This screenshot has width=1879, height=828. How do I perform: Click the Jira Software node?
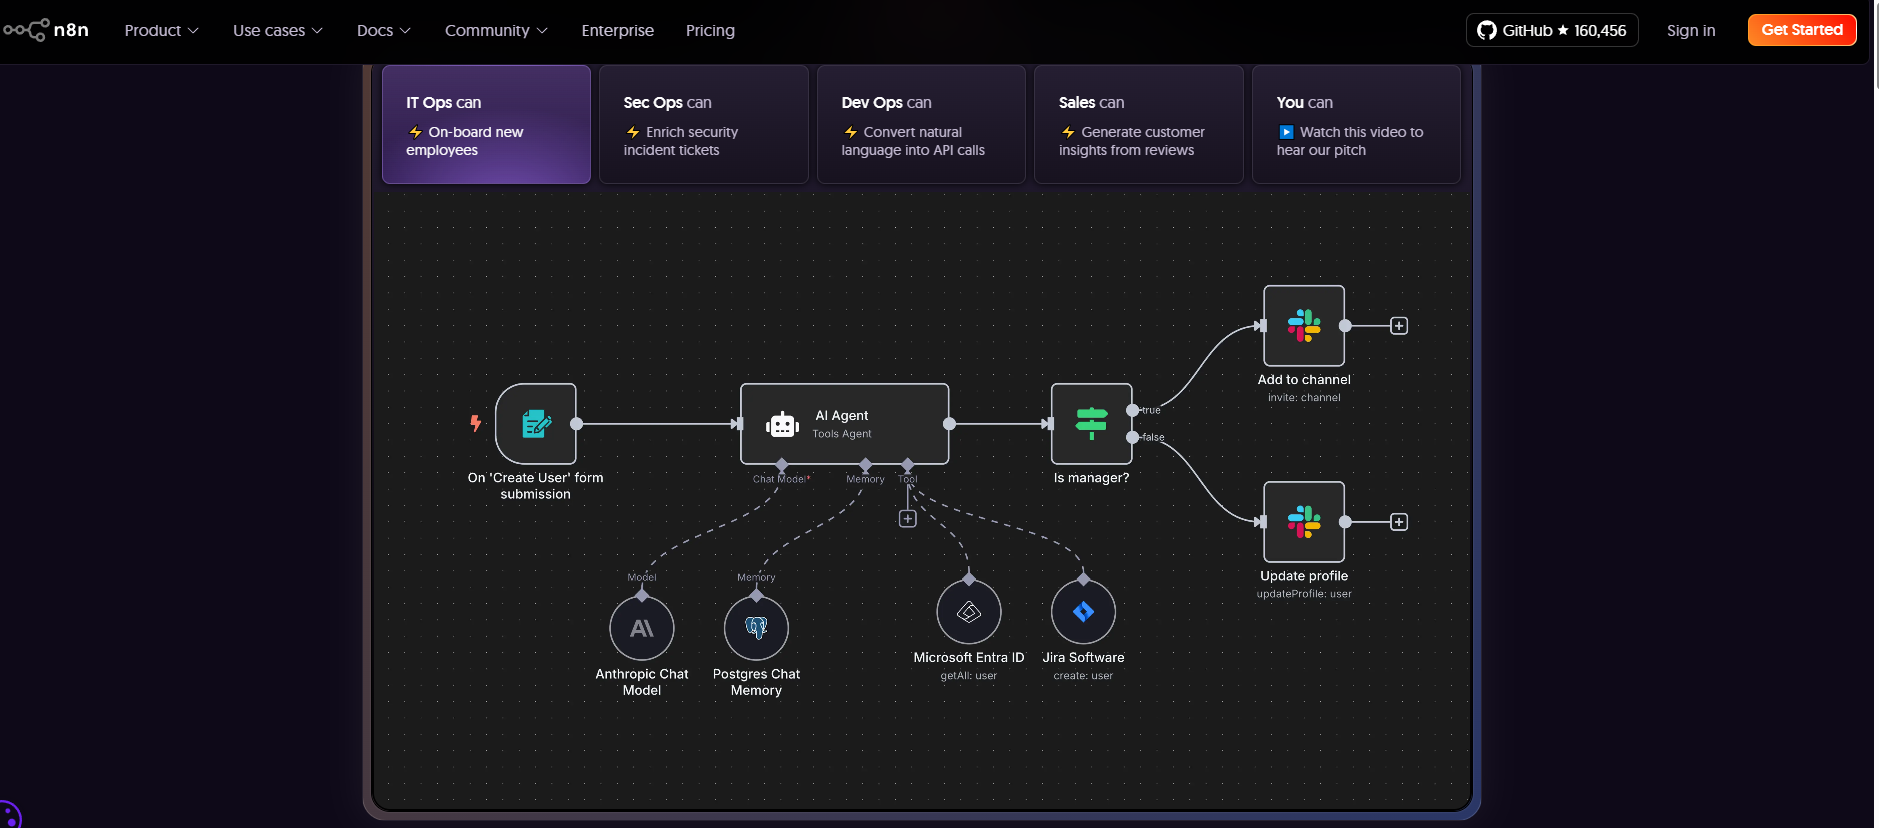pyautogui.click(x=1083, y=612)
